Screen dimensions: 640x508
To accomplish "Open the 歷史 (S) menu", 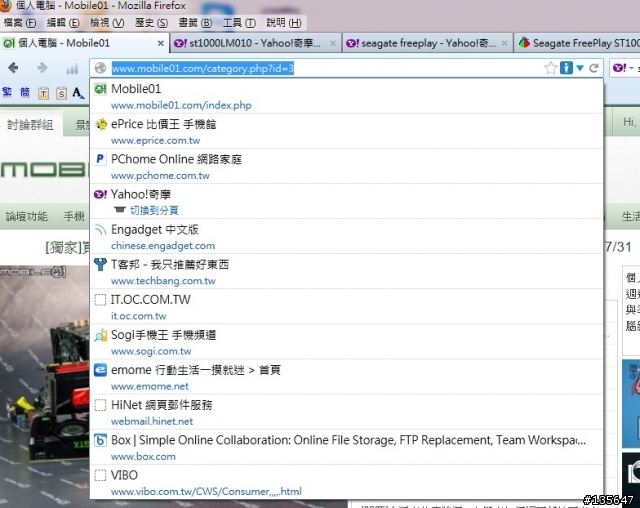I will [151, 23].
